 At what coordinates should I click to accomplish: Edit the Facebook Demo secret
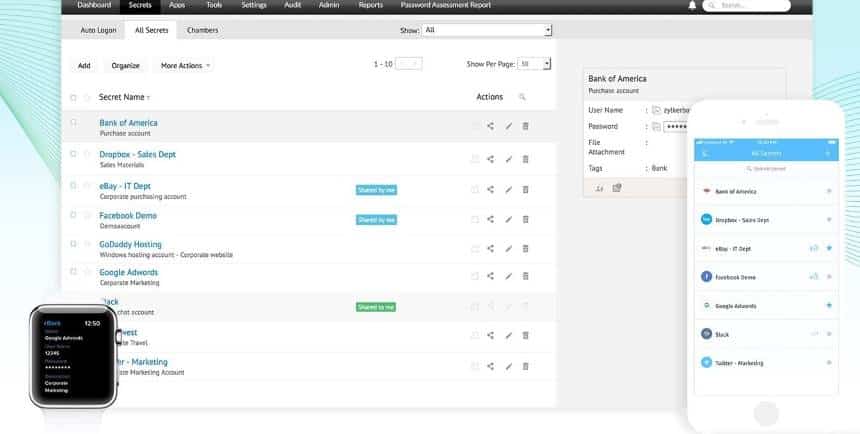[508, 219]
